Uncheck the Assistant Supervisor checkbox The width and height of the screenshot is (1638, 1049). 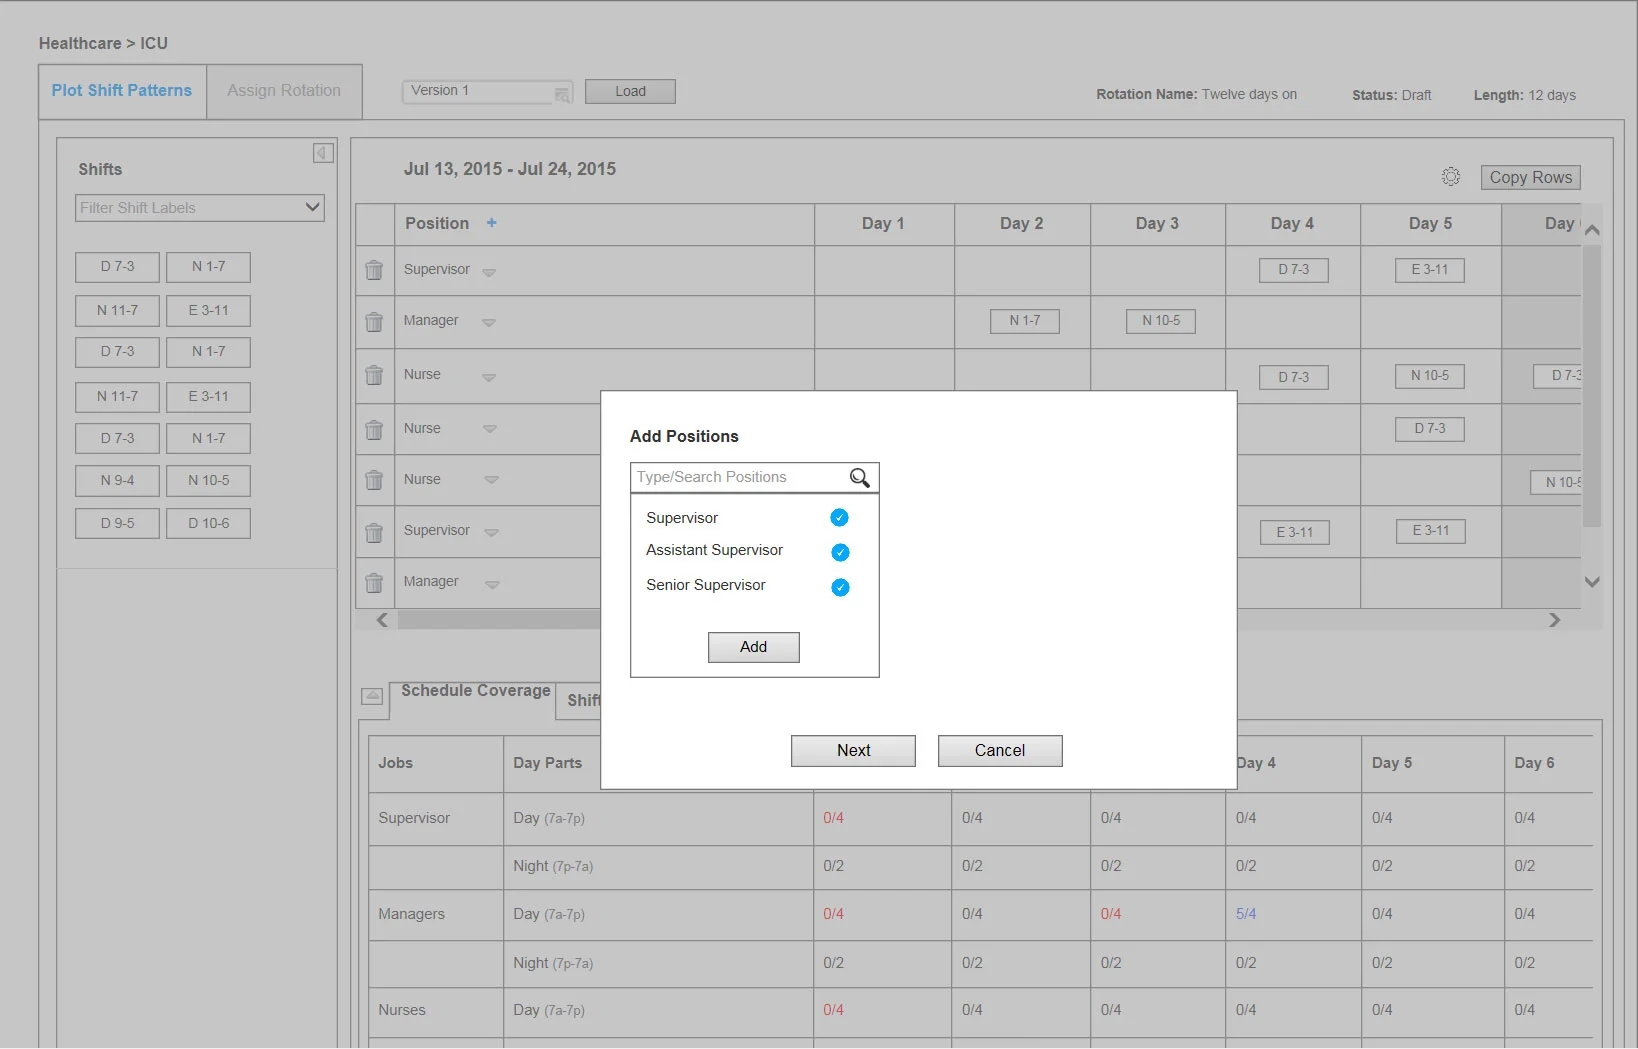pyautogui.click(x=840, y=552)
